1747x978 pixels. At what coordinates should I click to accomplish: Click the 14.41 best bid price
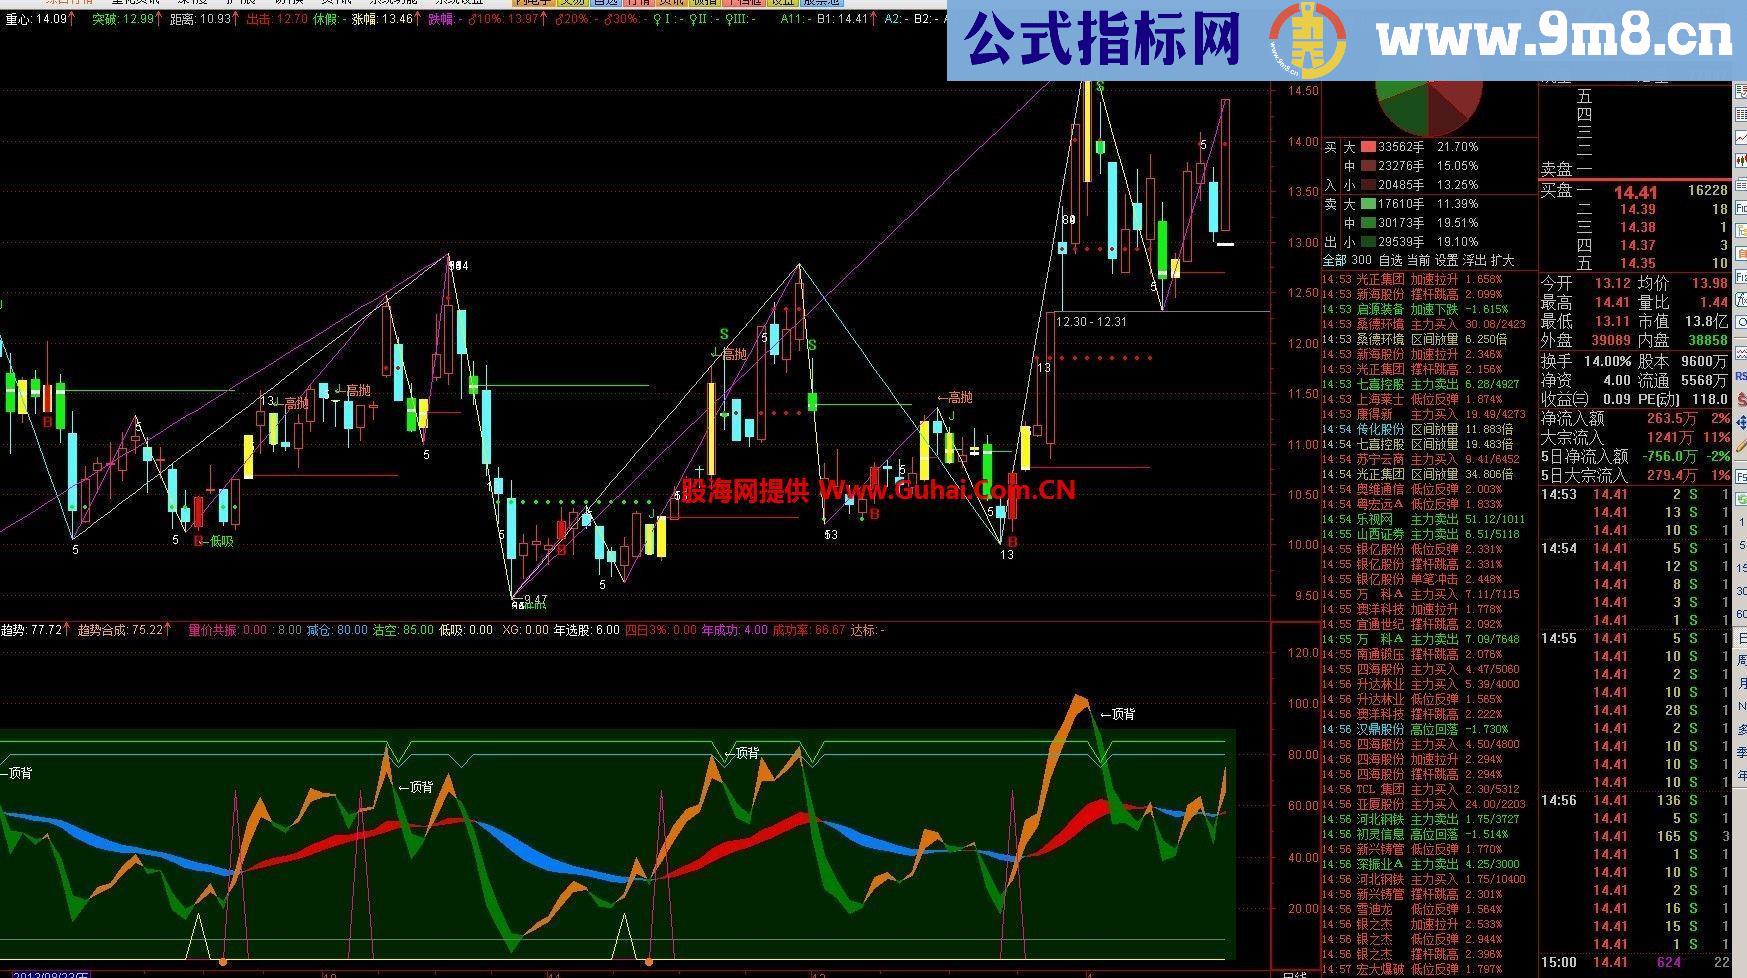(x=1635, y=192)
